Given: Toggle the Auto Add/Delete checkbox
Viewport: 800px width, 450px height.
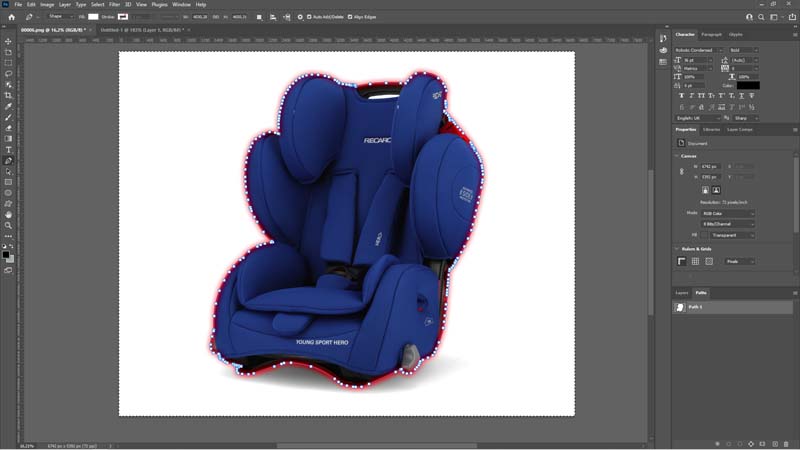Looking at the screenshot, I should [x=309, y=17].
